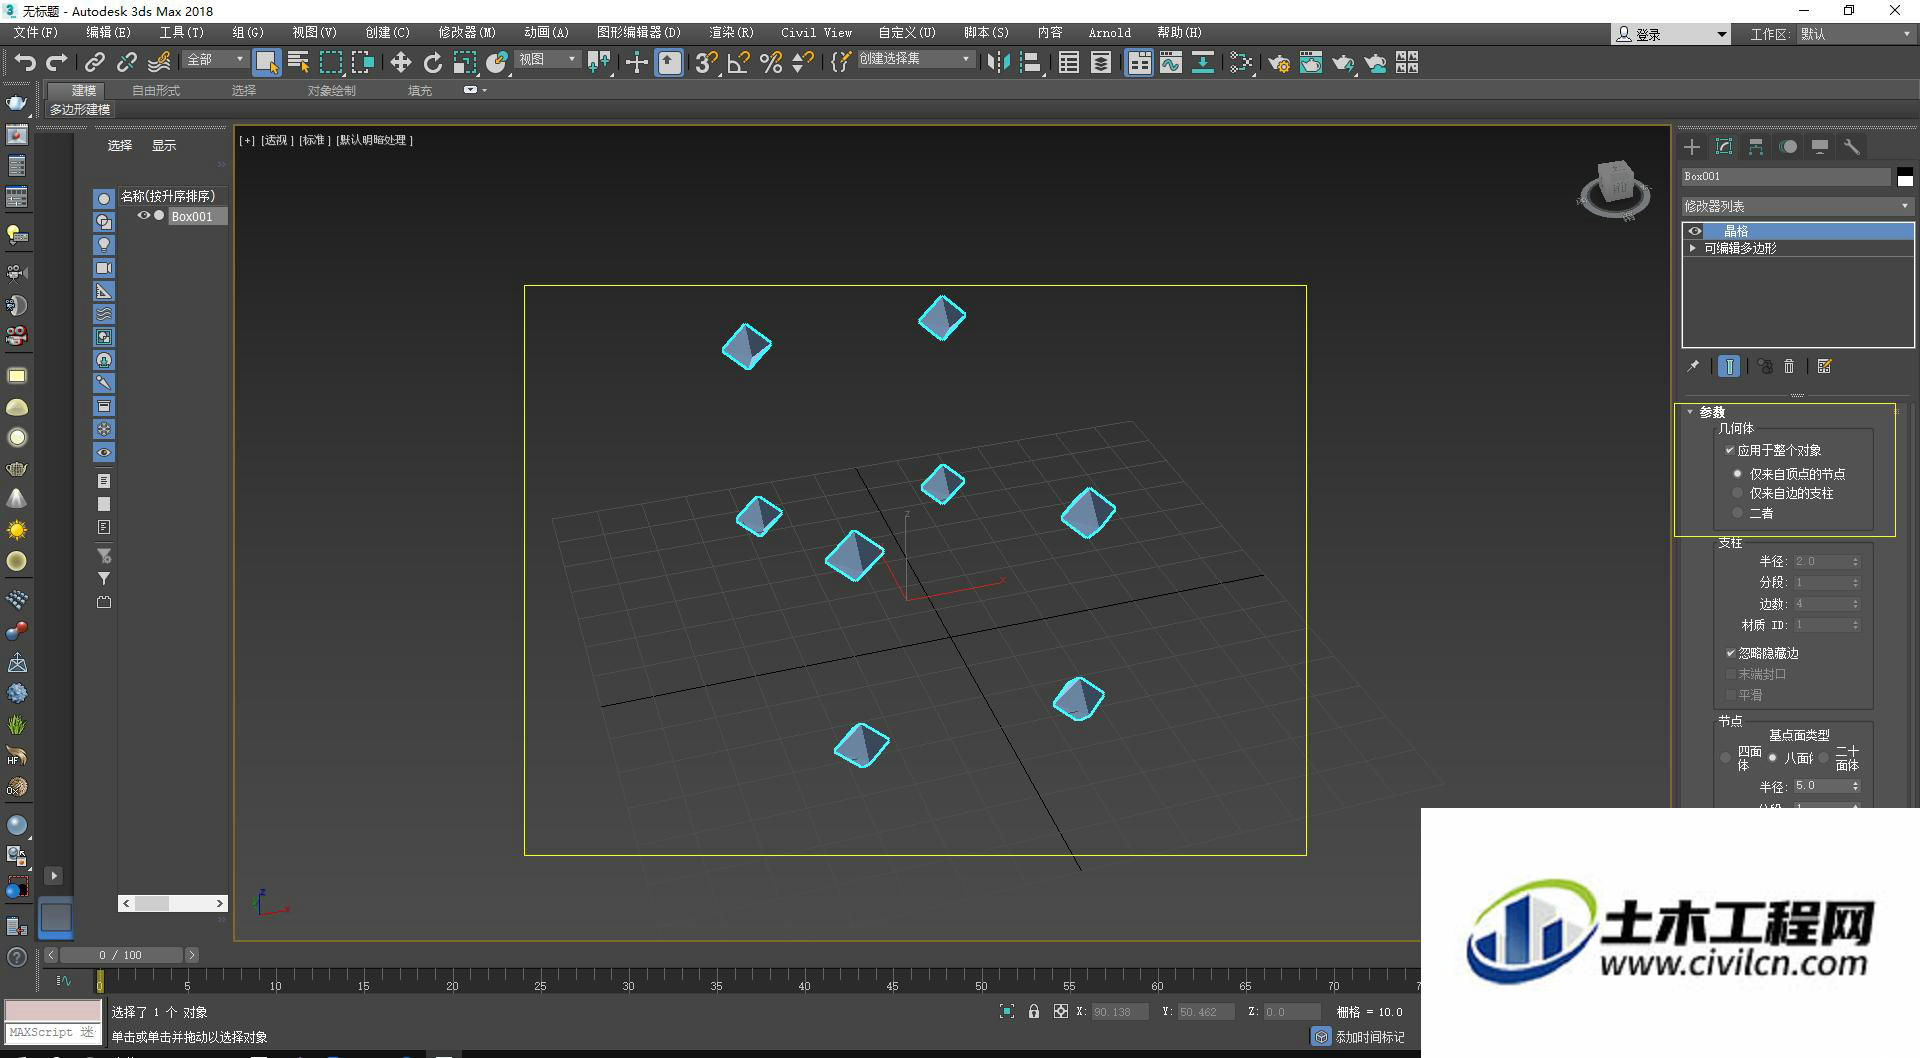Activate the Select and Scale tool

pyautogui.click(x=464, y=62)
